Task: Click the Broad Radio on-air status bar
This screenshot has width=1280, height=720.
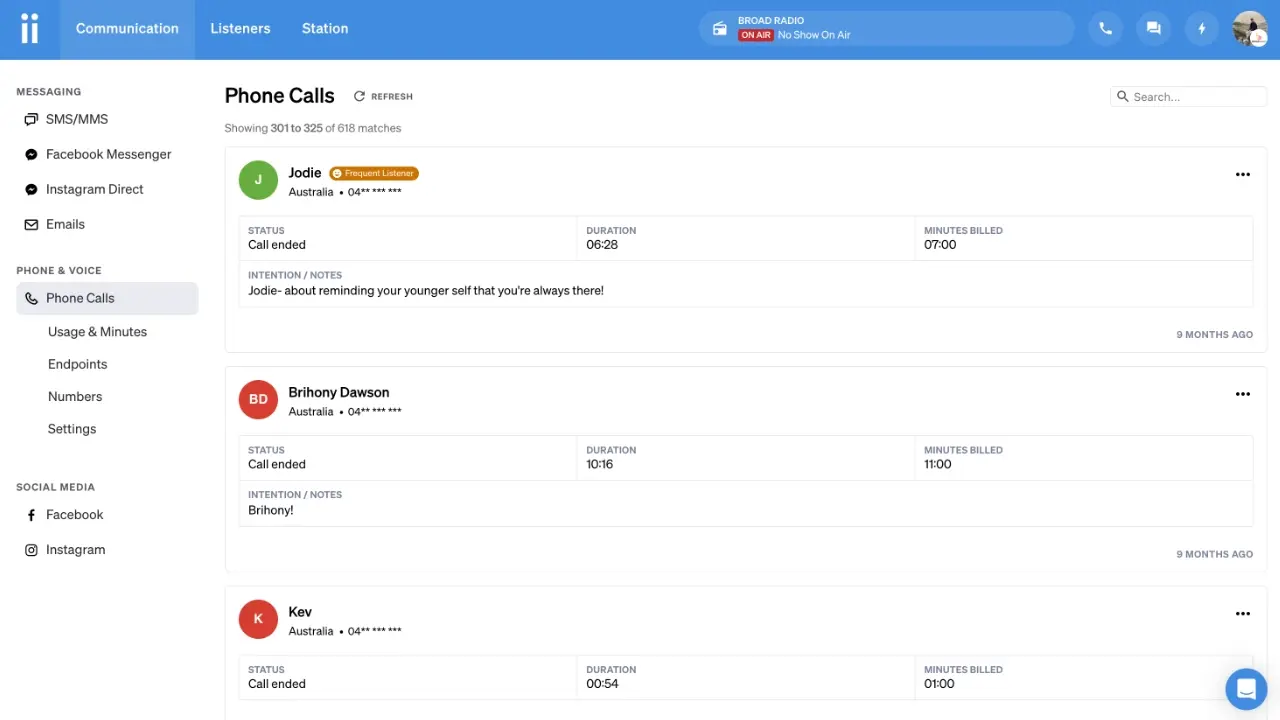Action: 886,29
